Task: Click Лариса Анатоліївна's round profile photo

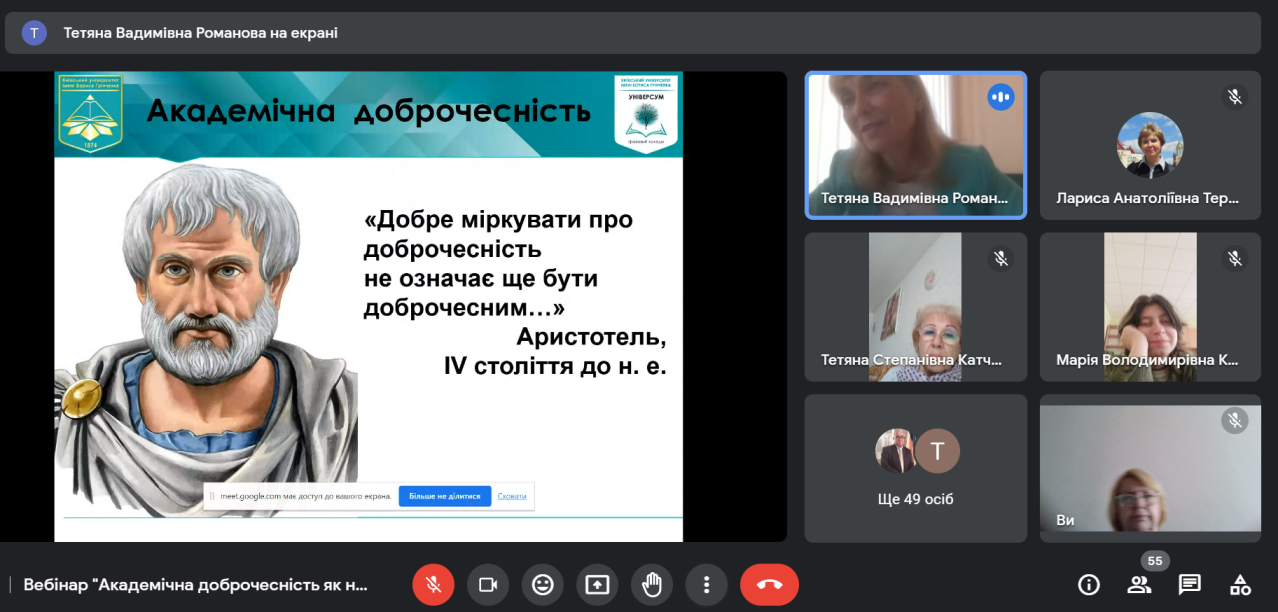Action: pyautogui.click(x=1150, y=145)
